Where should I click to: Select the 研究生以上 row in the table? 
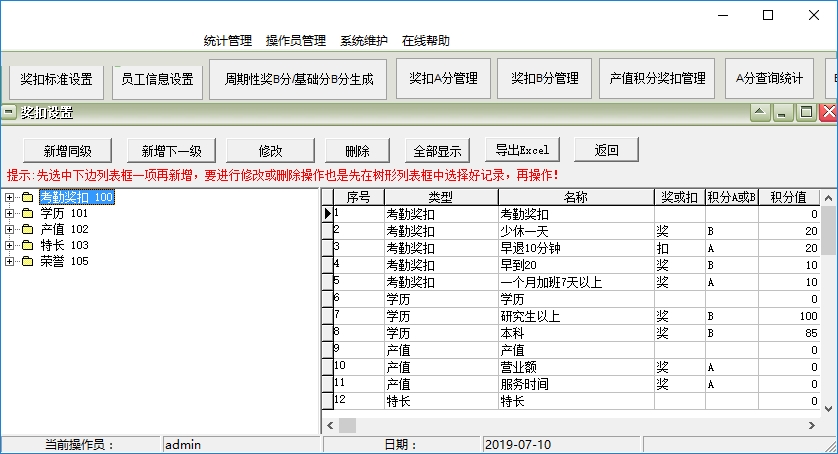pos(575,316)
